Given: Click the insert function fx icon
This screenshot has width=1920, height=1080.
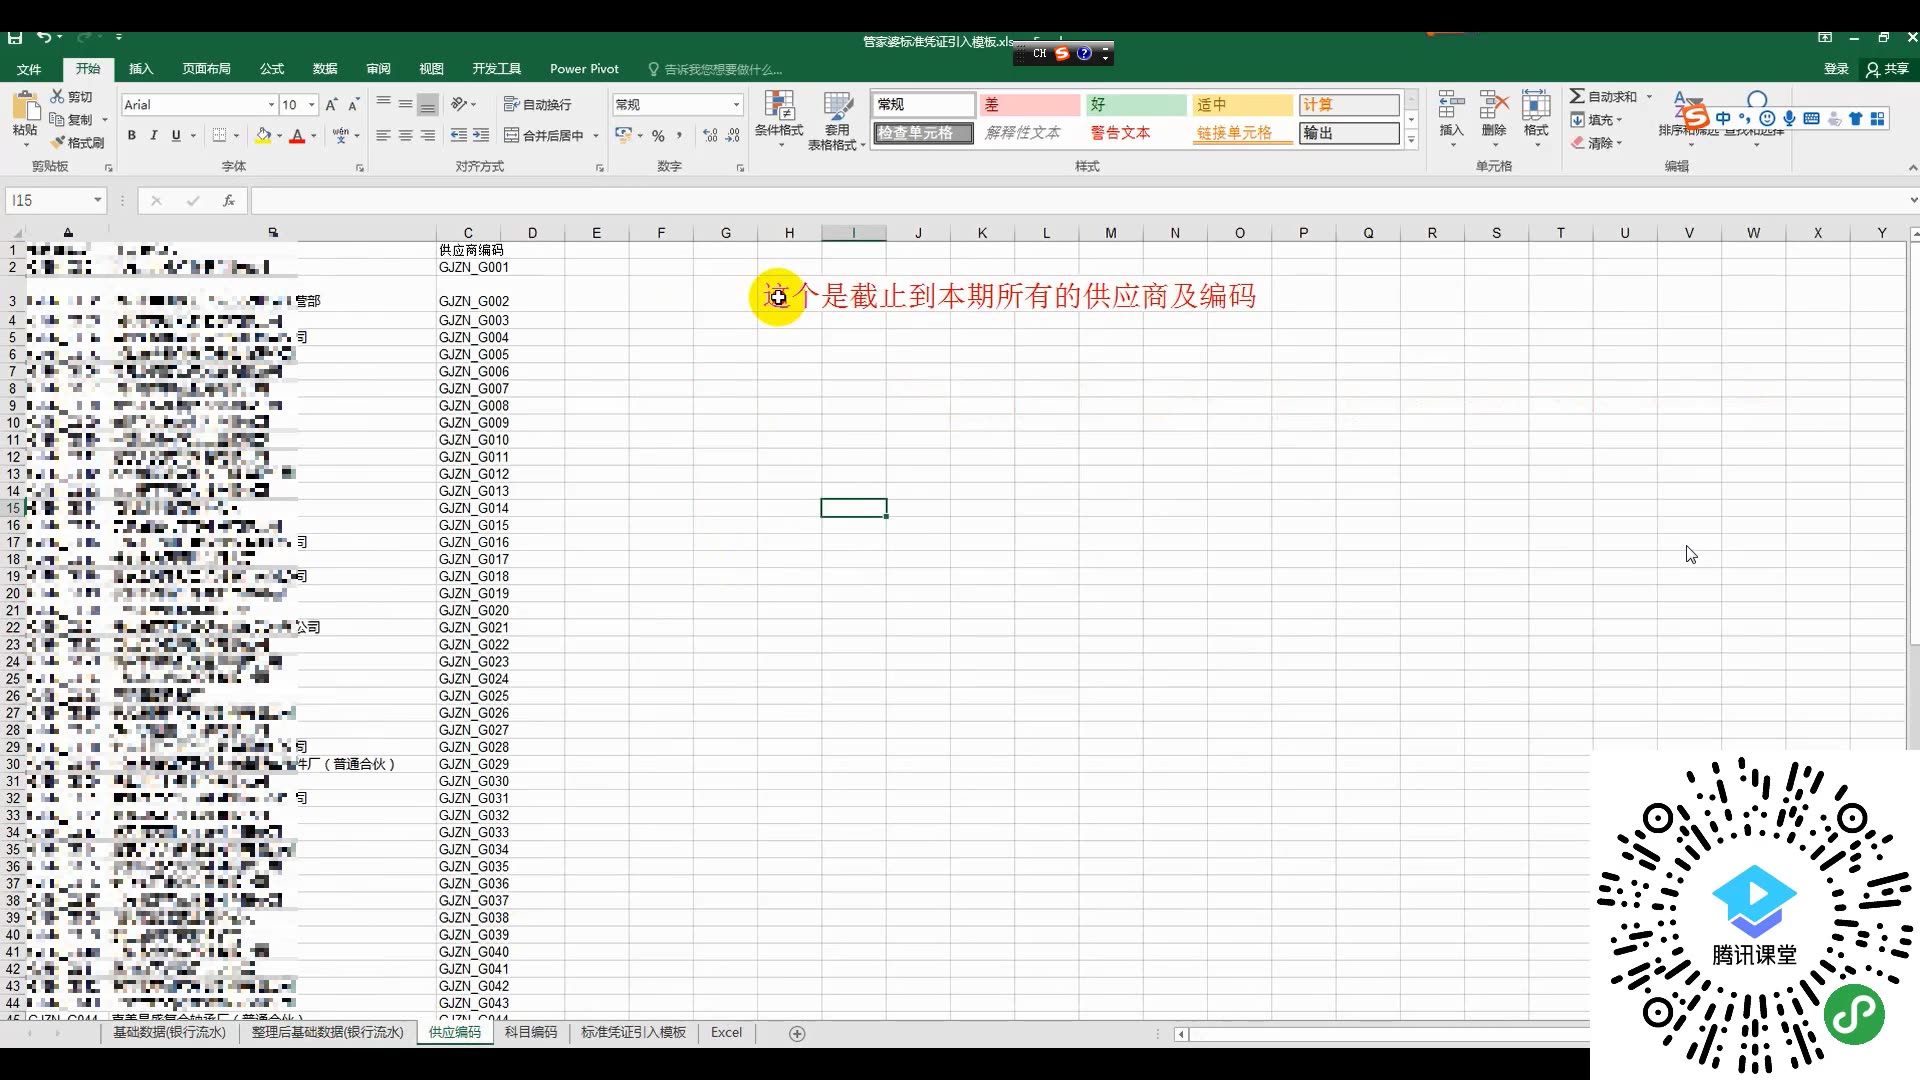Looking at the screenshot, I should (229, 200).
